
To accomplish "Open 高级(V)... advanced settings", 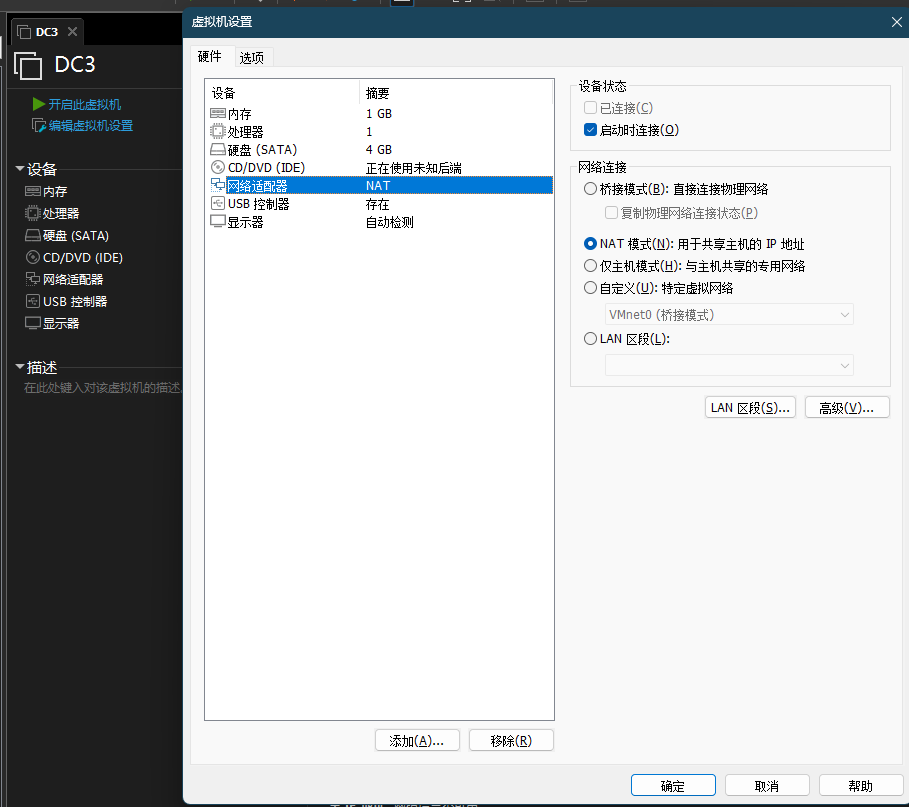I will [x=846, y=407].
